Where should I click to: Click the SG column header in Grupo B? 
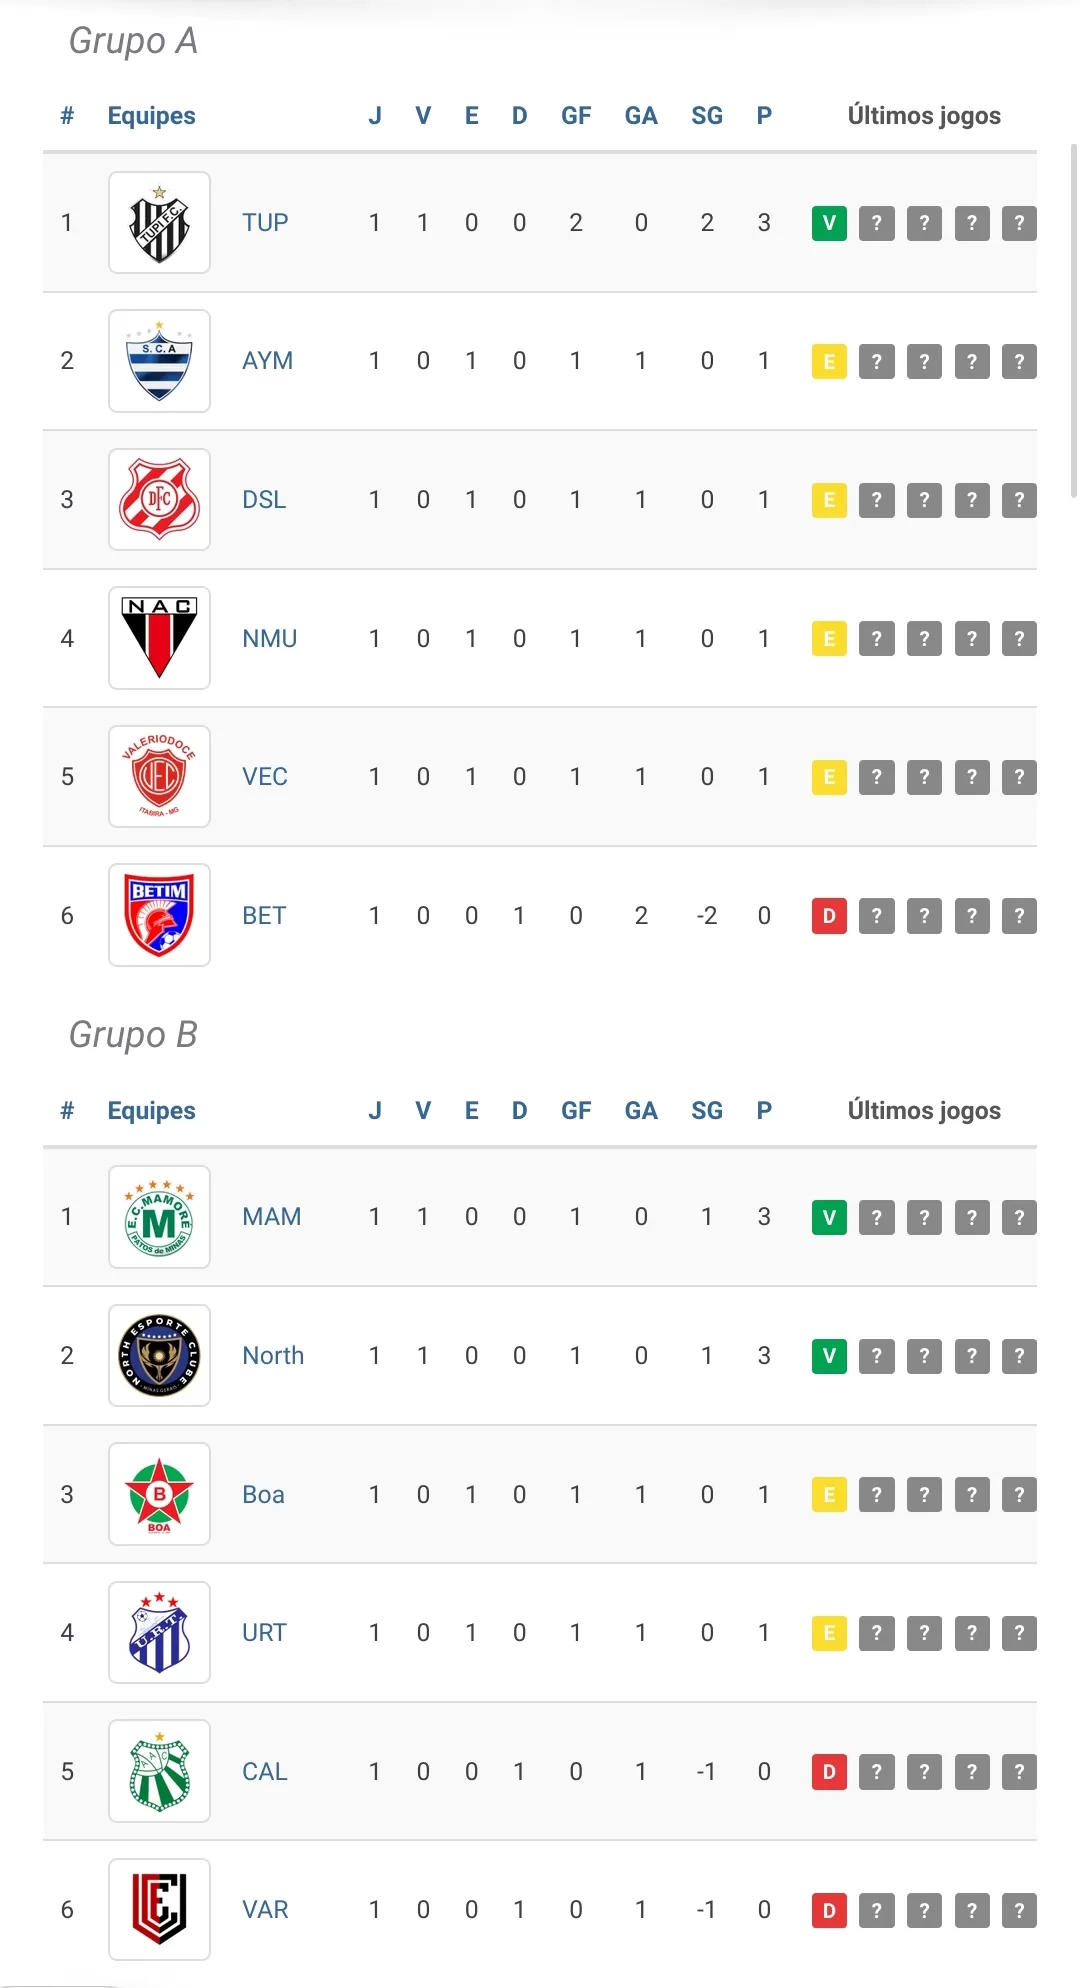coord(706,1111)
